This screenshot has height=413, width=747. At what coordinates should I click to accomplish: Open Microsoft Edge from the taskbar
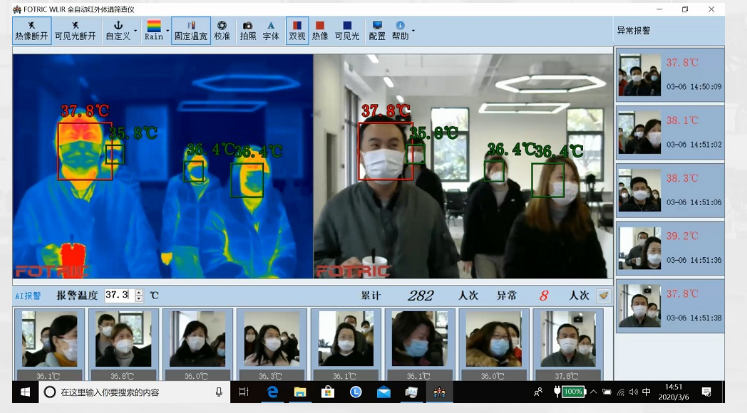271,393
